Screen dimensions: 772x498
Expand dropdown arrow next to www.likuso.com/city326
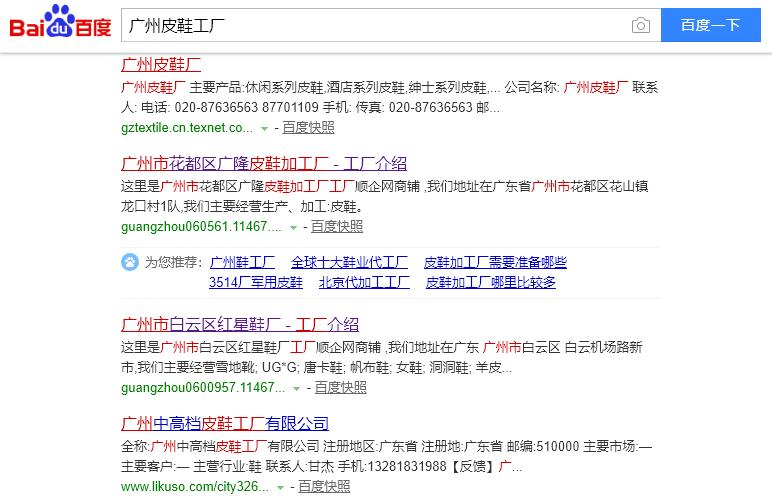coord(280,488)
